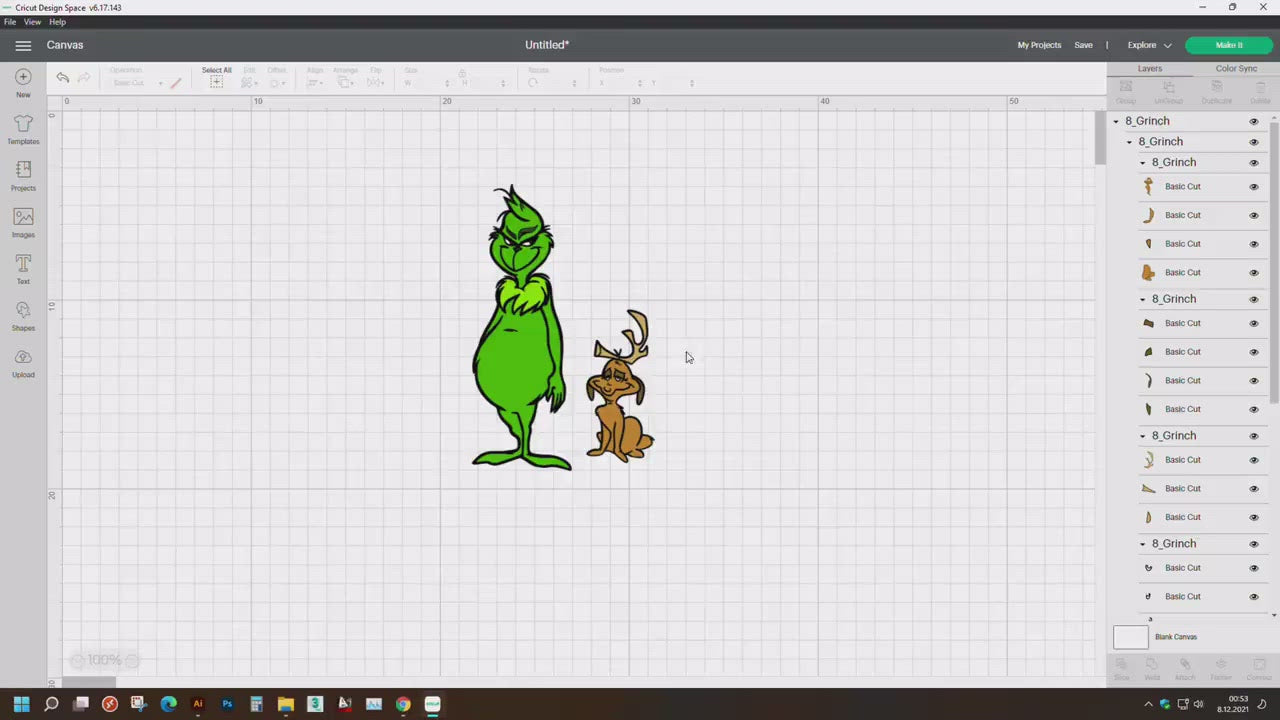Open the Align dropdown
Viewport: 1280px width, 720px height.
point(314,83)
